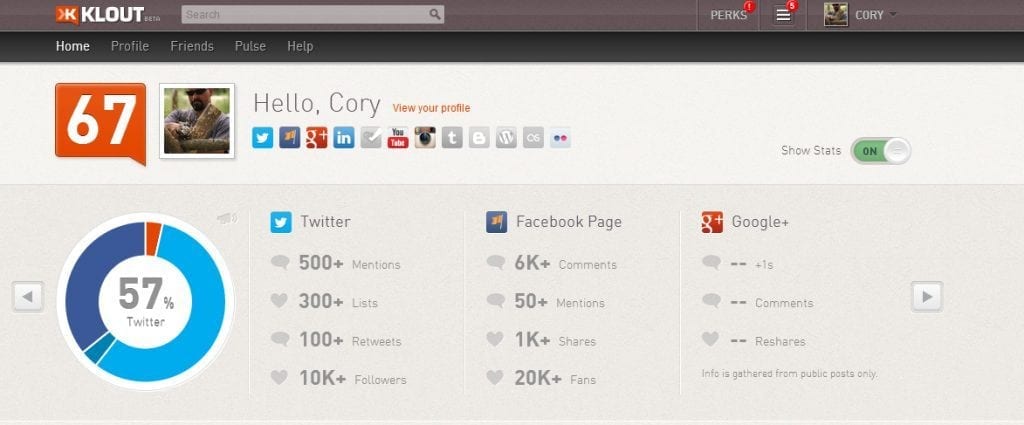Open the Help menu item
1024x425 pixels.
pyautogui.click(x=300, y=46)
